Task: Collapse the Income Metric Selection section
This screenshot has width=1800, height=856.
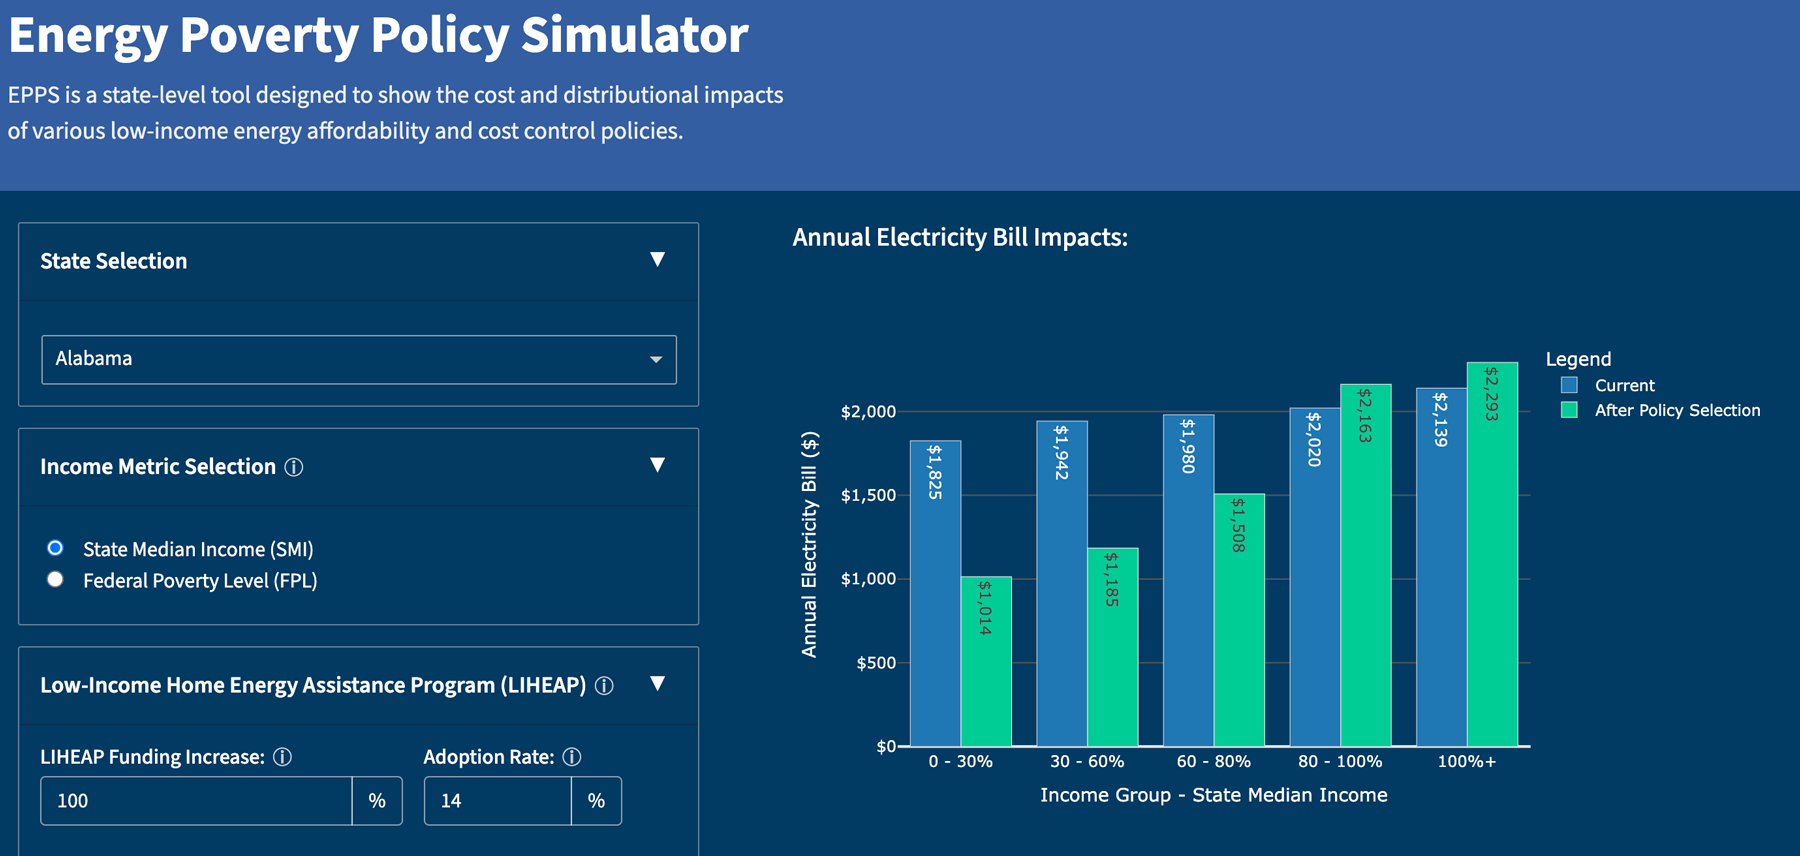Action: click(x=657, y=465)
